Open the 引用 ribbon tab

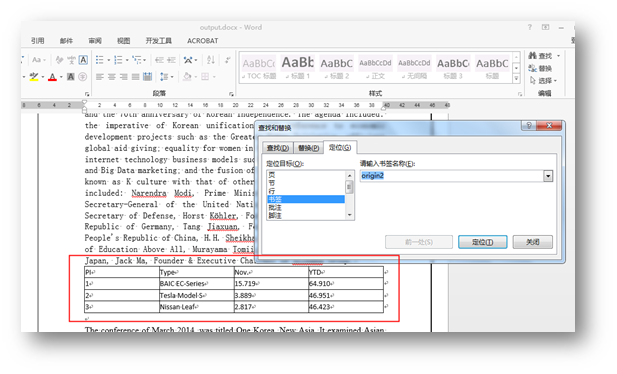37,41
